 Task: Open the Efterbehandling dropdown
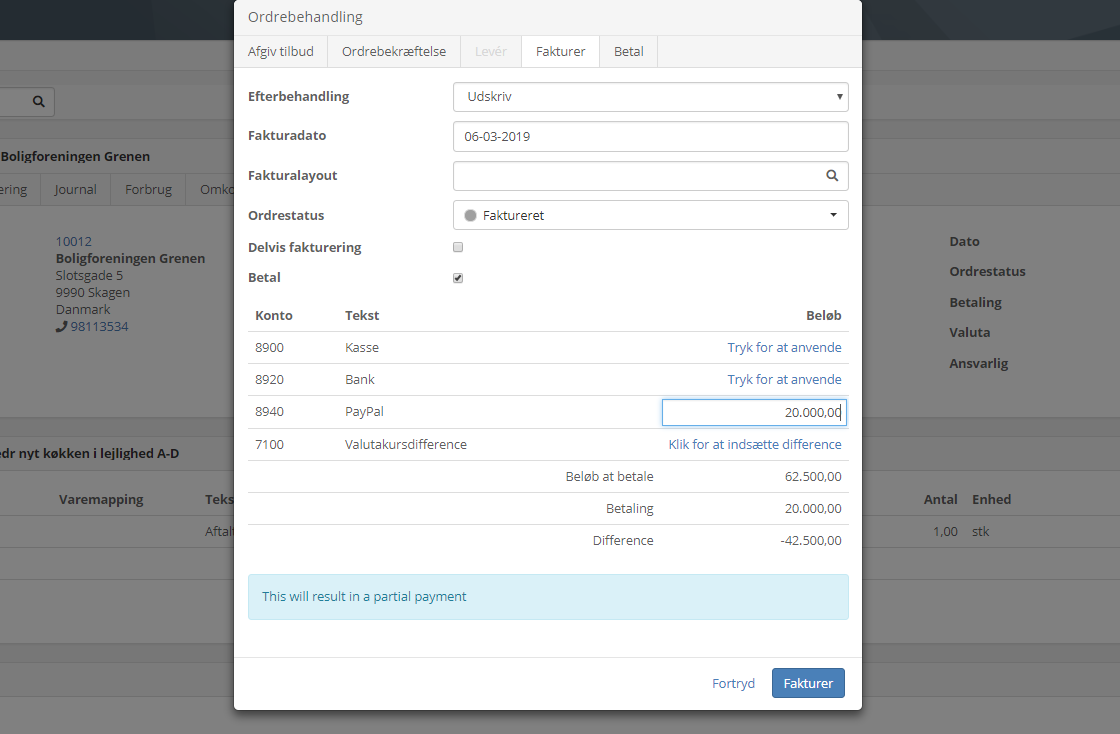pyautogui.click(x=650, y=97)
